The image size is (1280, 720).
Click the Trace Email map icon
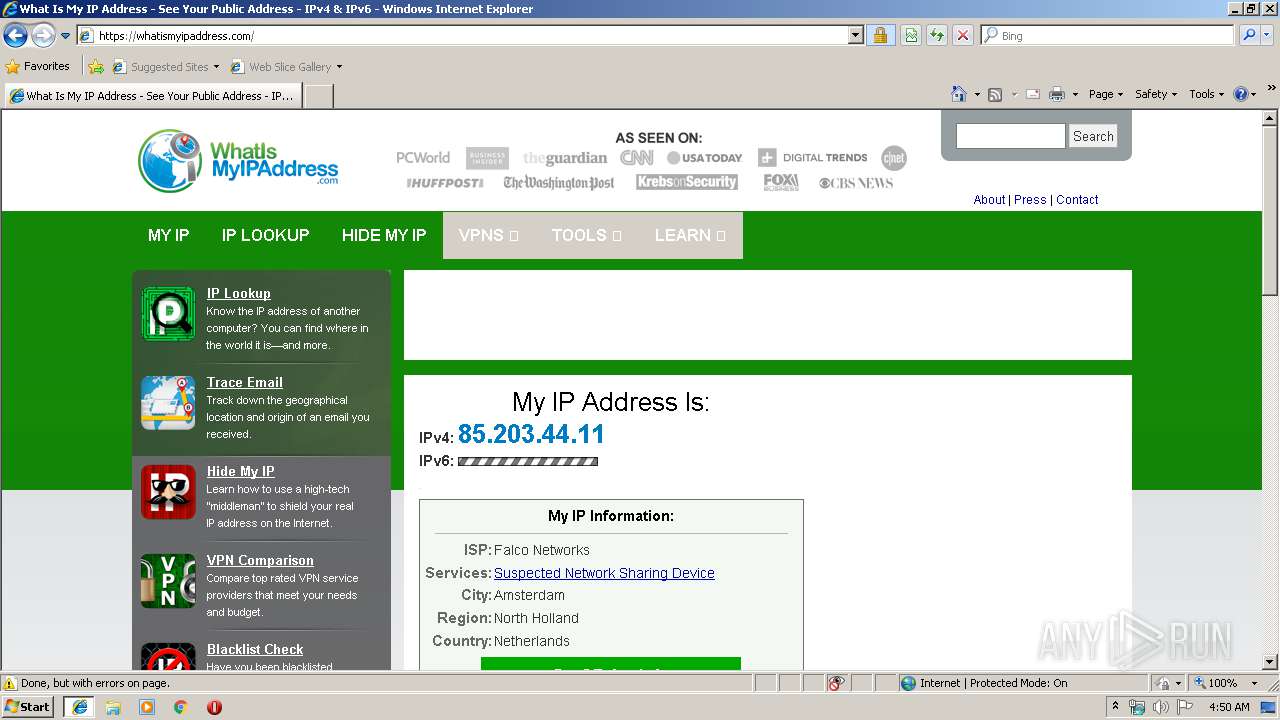click(168, 403)
